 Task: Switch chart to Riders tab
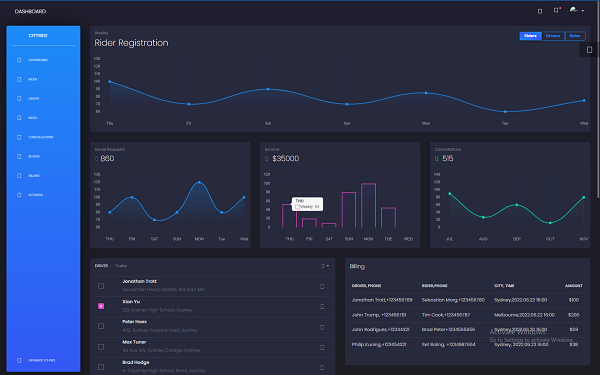[530, 36]
